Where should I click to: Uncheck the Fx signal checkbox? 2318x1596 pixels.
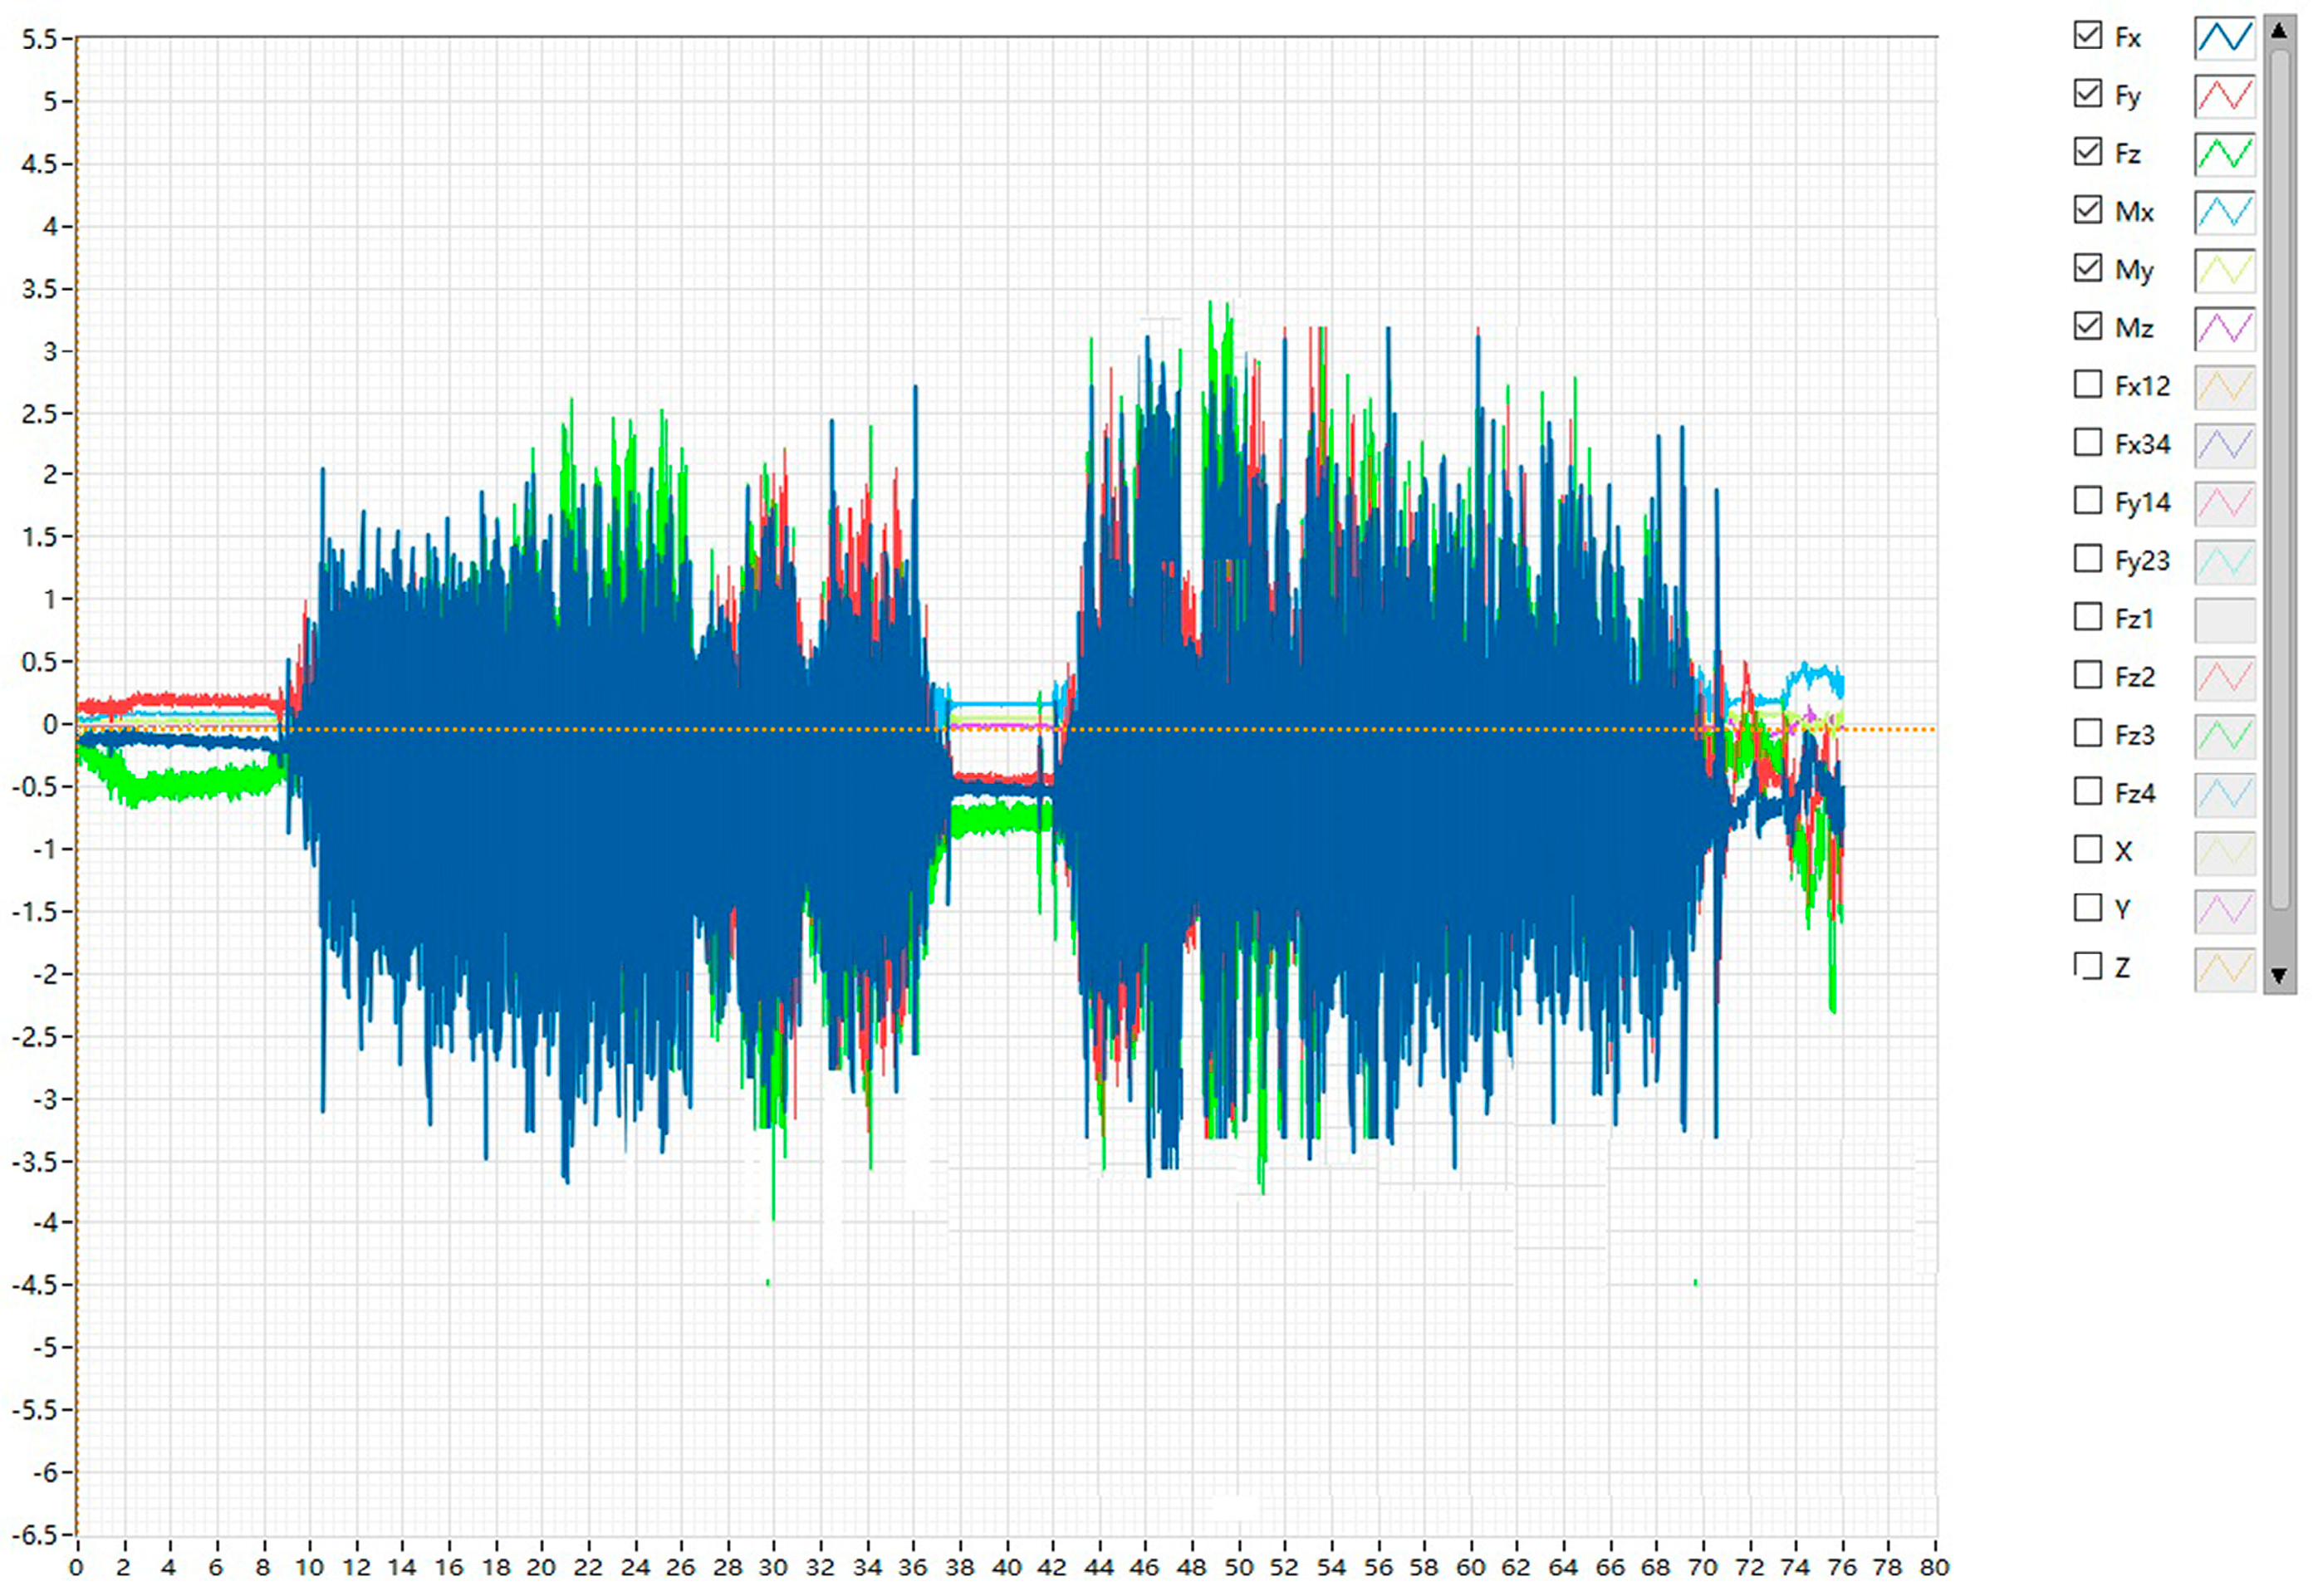coord(2087,36)
